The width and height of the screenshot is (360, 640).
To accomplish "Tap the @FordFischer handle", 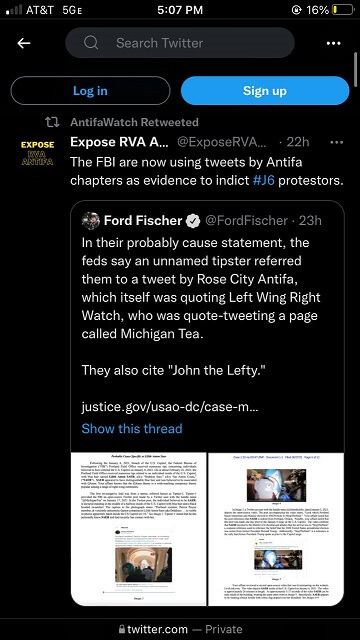I will coord(246,221).
